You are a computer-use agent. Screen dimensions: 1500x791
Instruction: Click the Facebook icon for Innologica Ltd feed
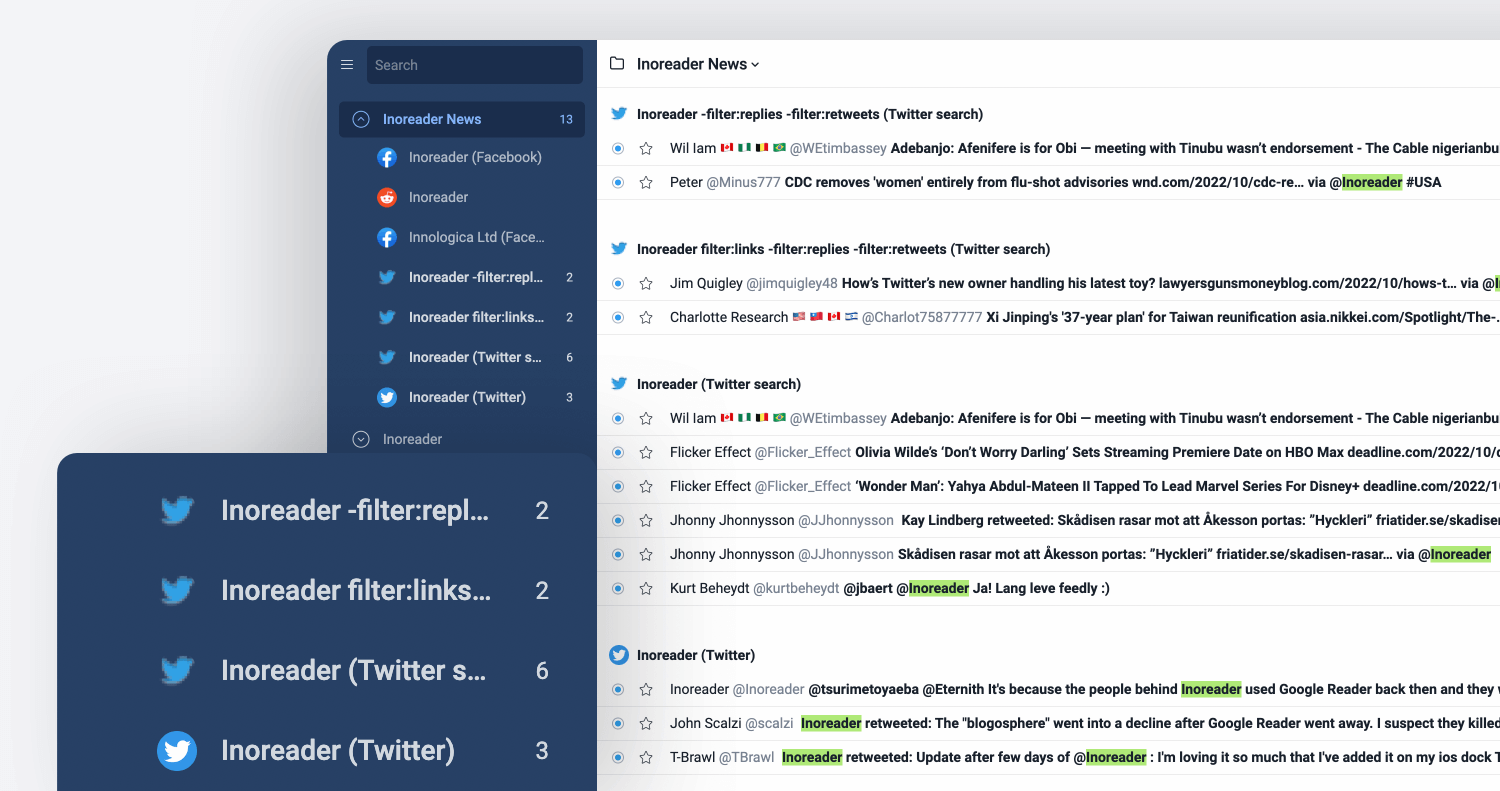coord(387,237)
